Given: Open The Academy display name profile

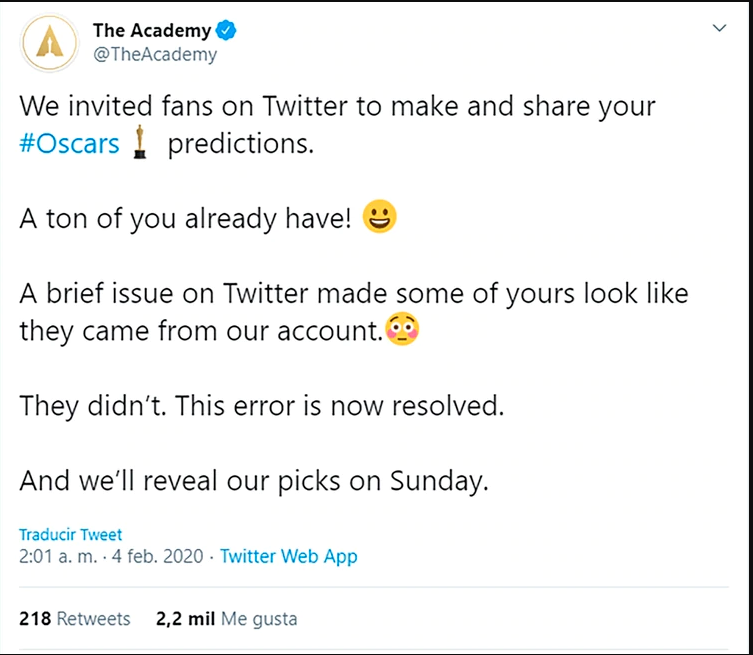Looking at the screenshot, I should (x=151, y=32).
